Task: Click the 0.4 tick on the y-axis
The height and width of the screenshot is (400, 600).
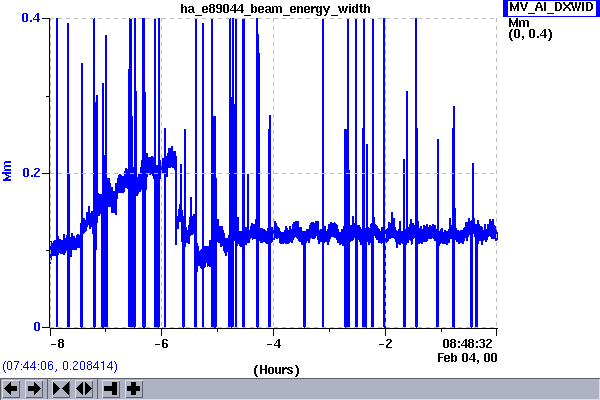Action: click(x=31, y=19)
